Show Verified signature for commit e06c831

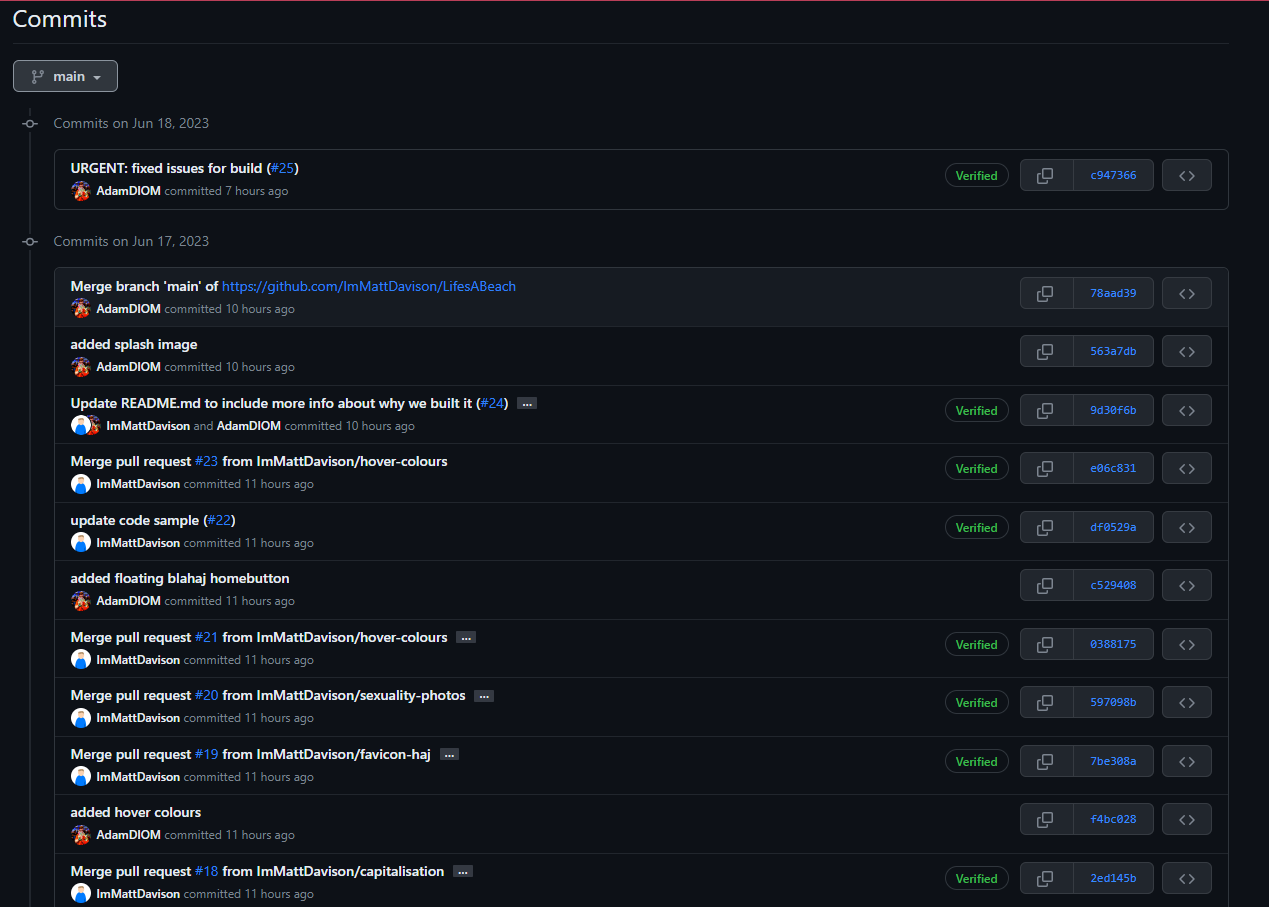[977, 468]
